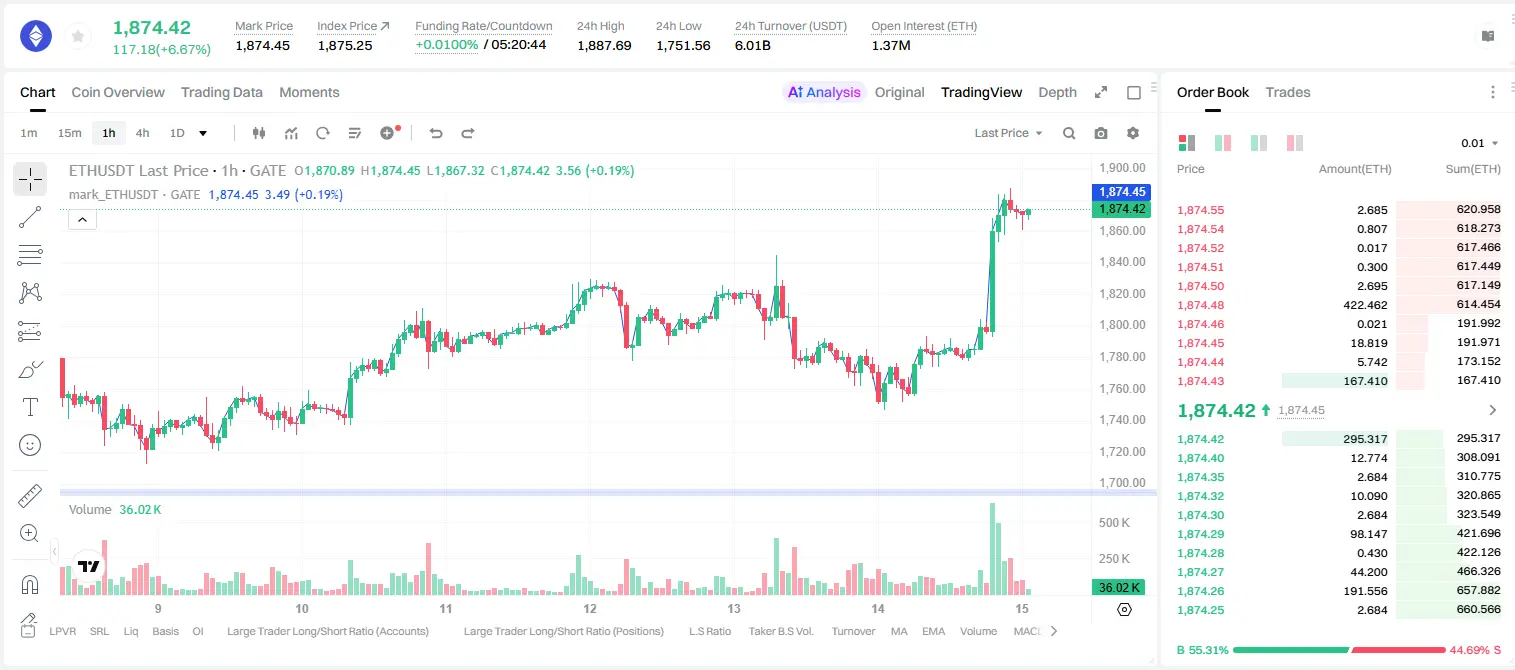
Task: Open the Last Price dropdown
Action: coord(1008,133)
